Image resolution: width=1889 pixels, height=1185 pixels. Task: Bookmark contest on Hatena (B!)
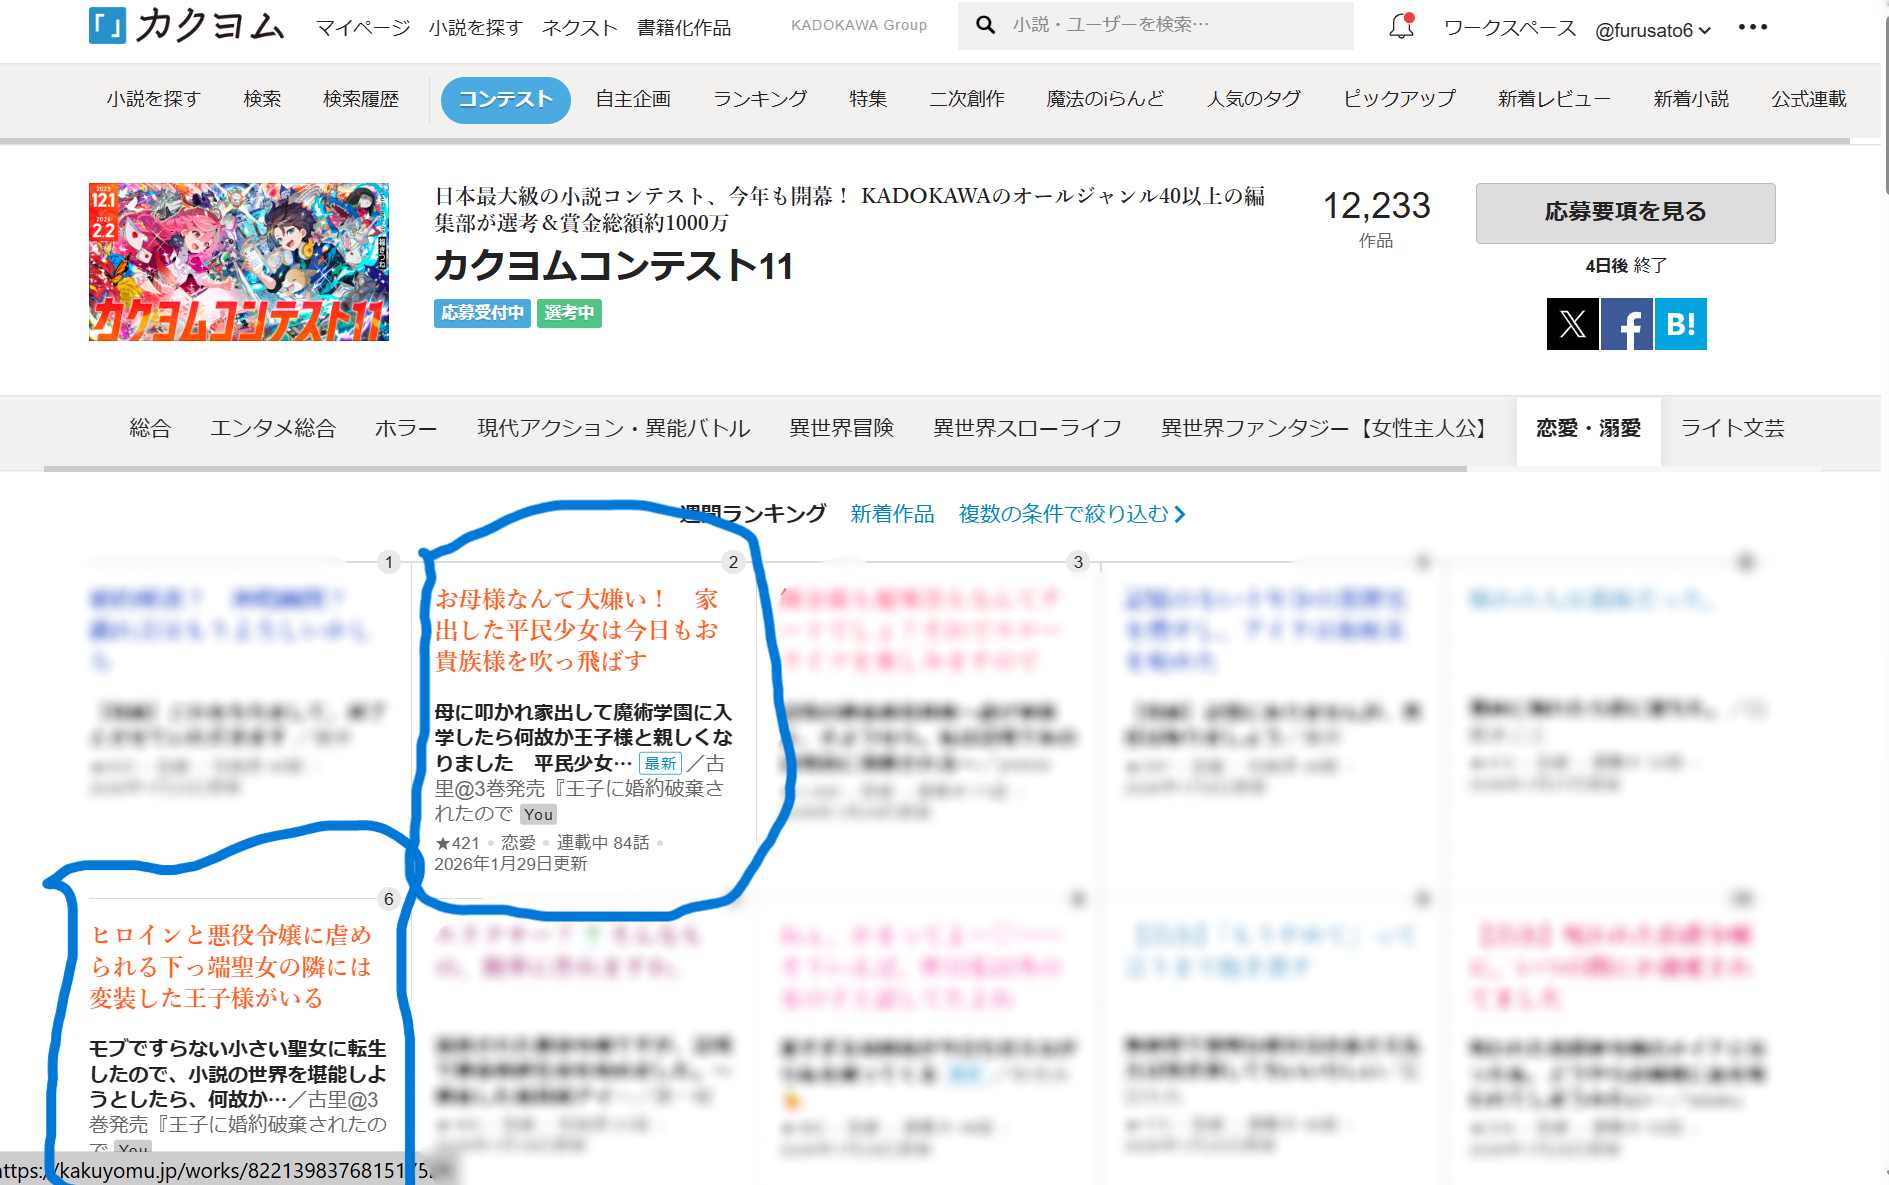[x=1680, y=324]
